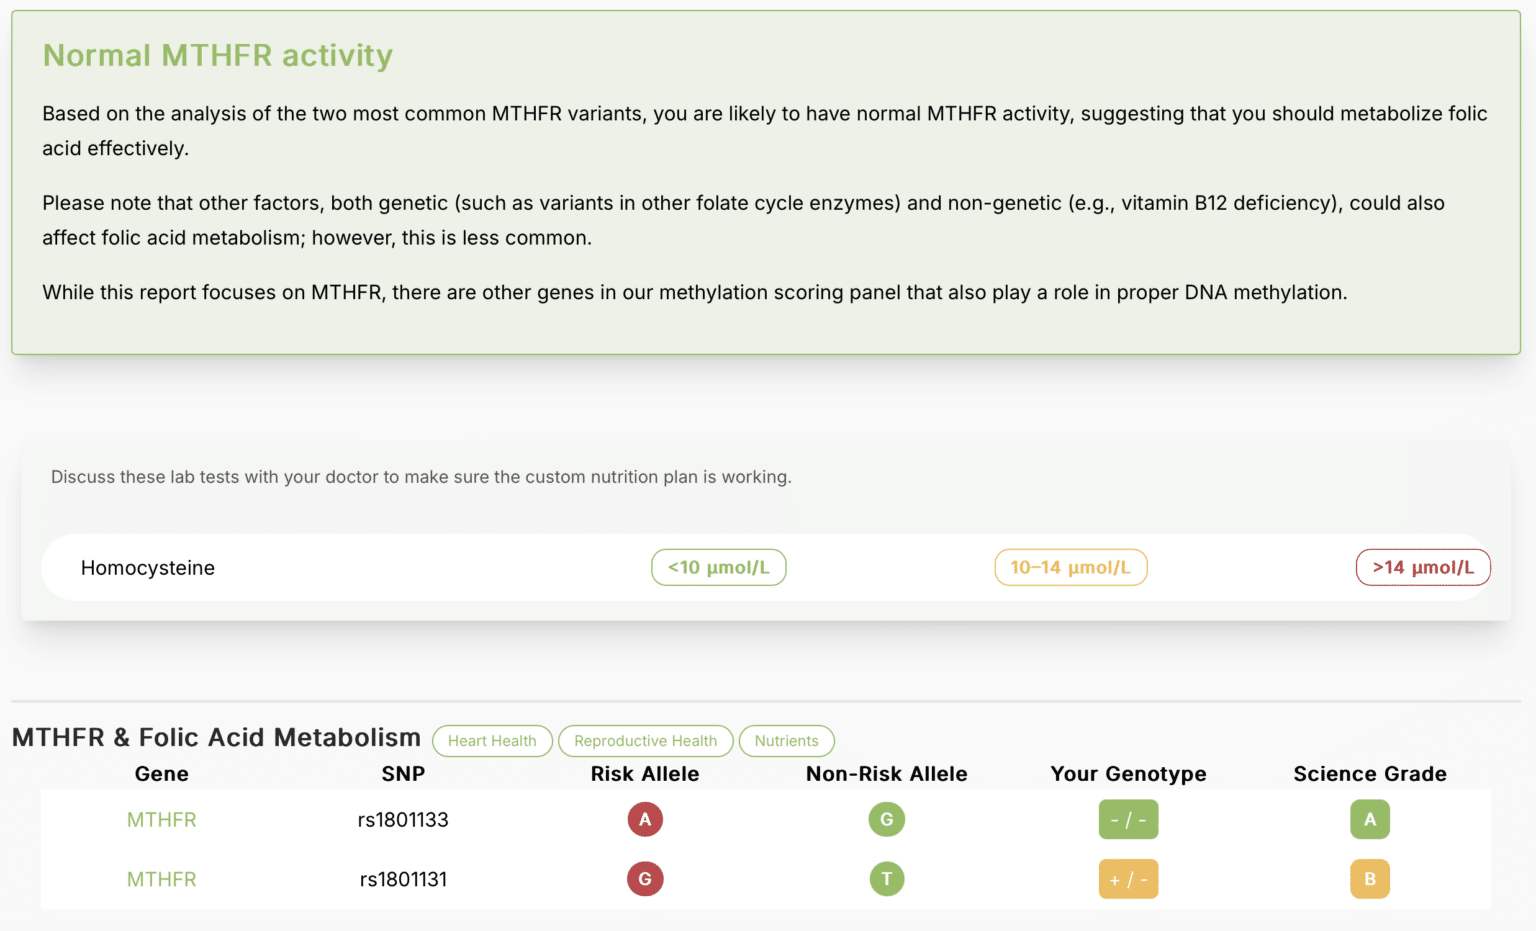Click the non-risk allele T badge for rs1801131
Viewport: 1536px width, 931px height.
887,879
